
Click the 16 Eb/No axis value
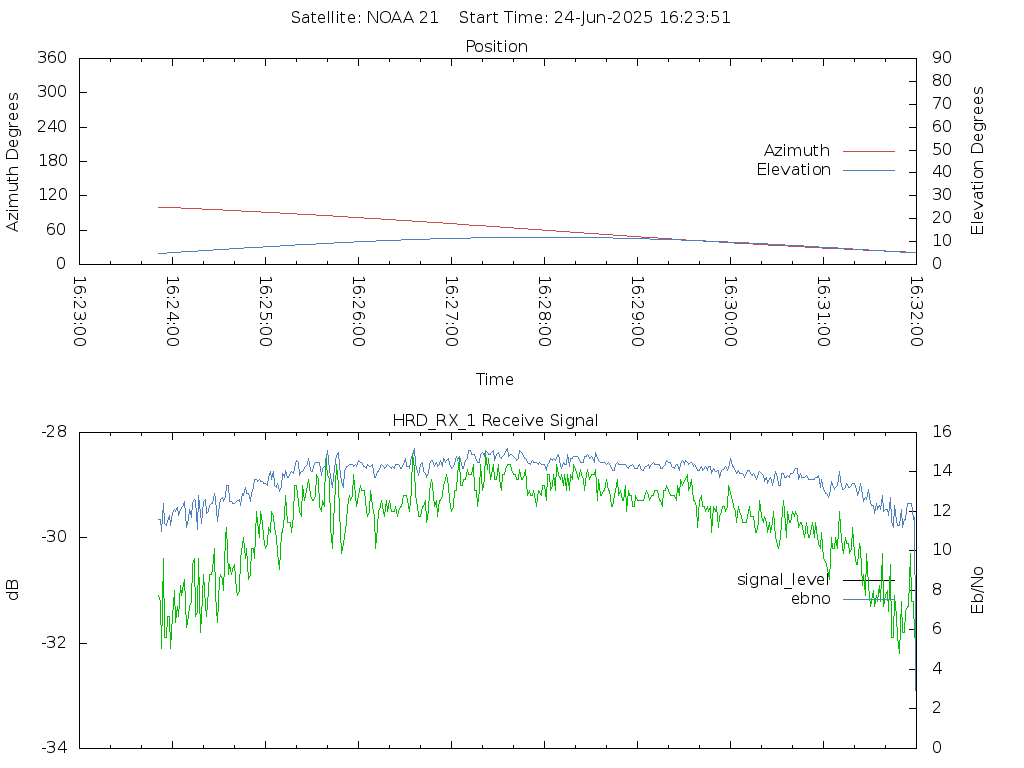pos(942,432)
